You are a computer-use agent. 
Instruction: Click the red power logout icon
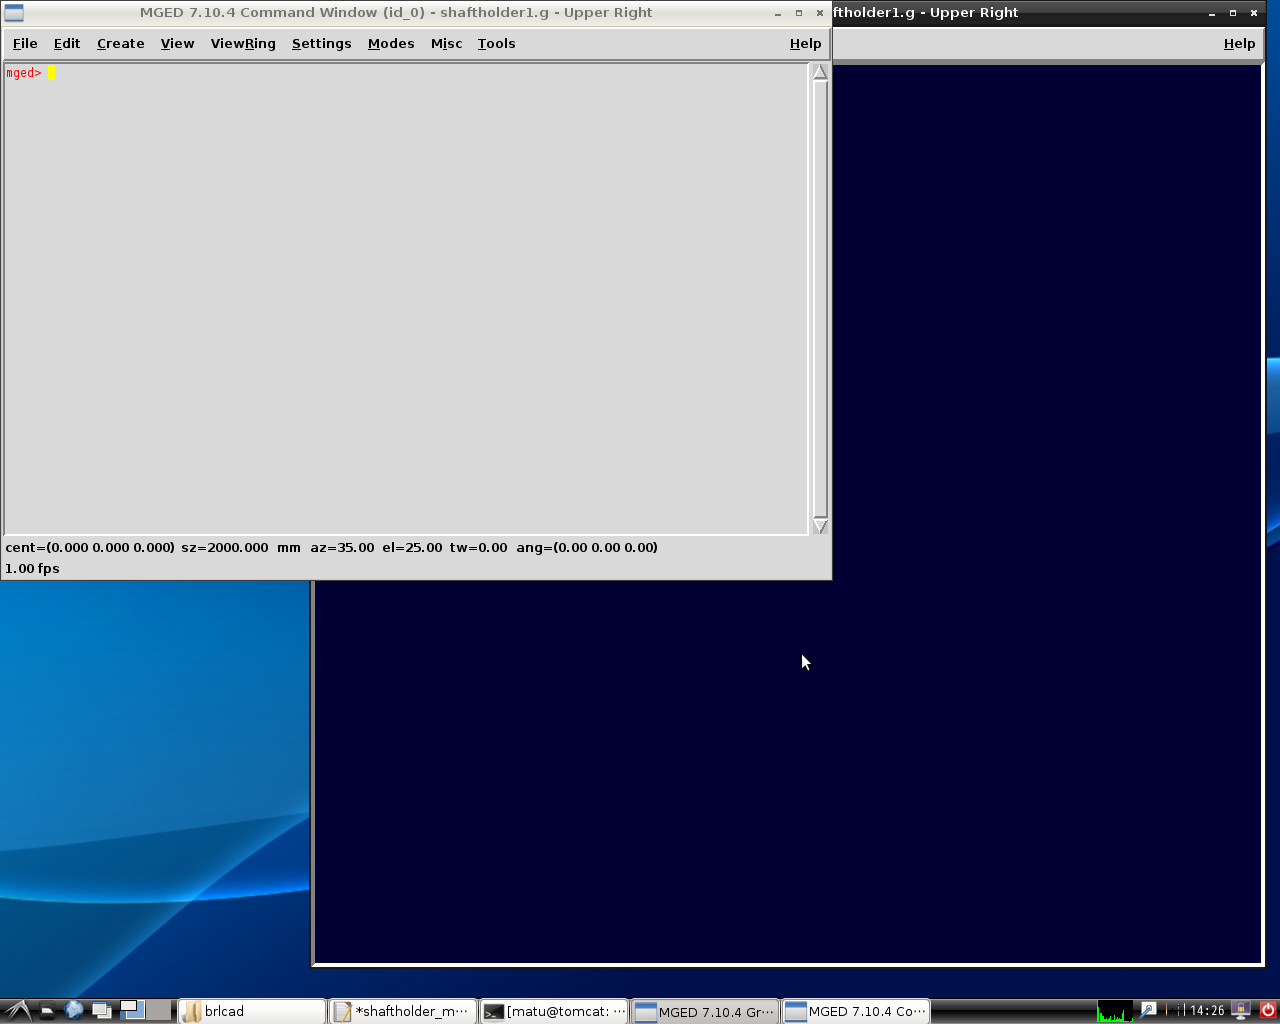pyautogui.click(x=1268, y=1010)
